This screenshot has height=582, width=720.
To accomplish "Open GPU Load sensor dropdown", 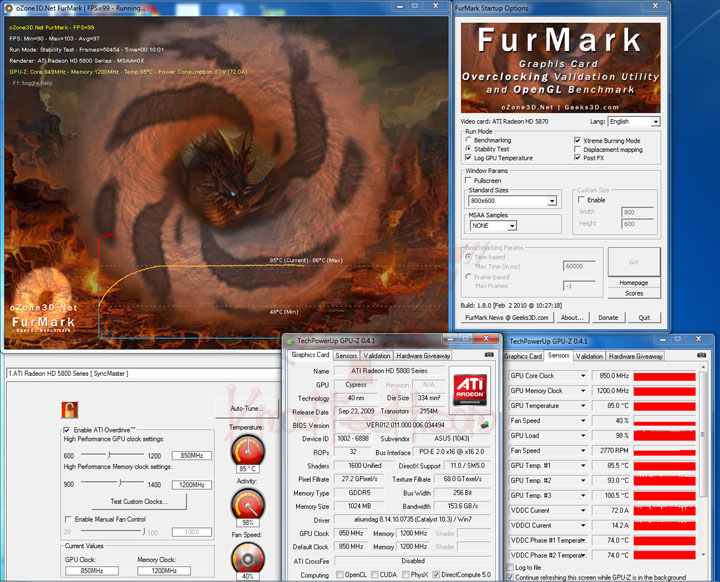I will click(583, 435).
